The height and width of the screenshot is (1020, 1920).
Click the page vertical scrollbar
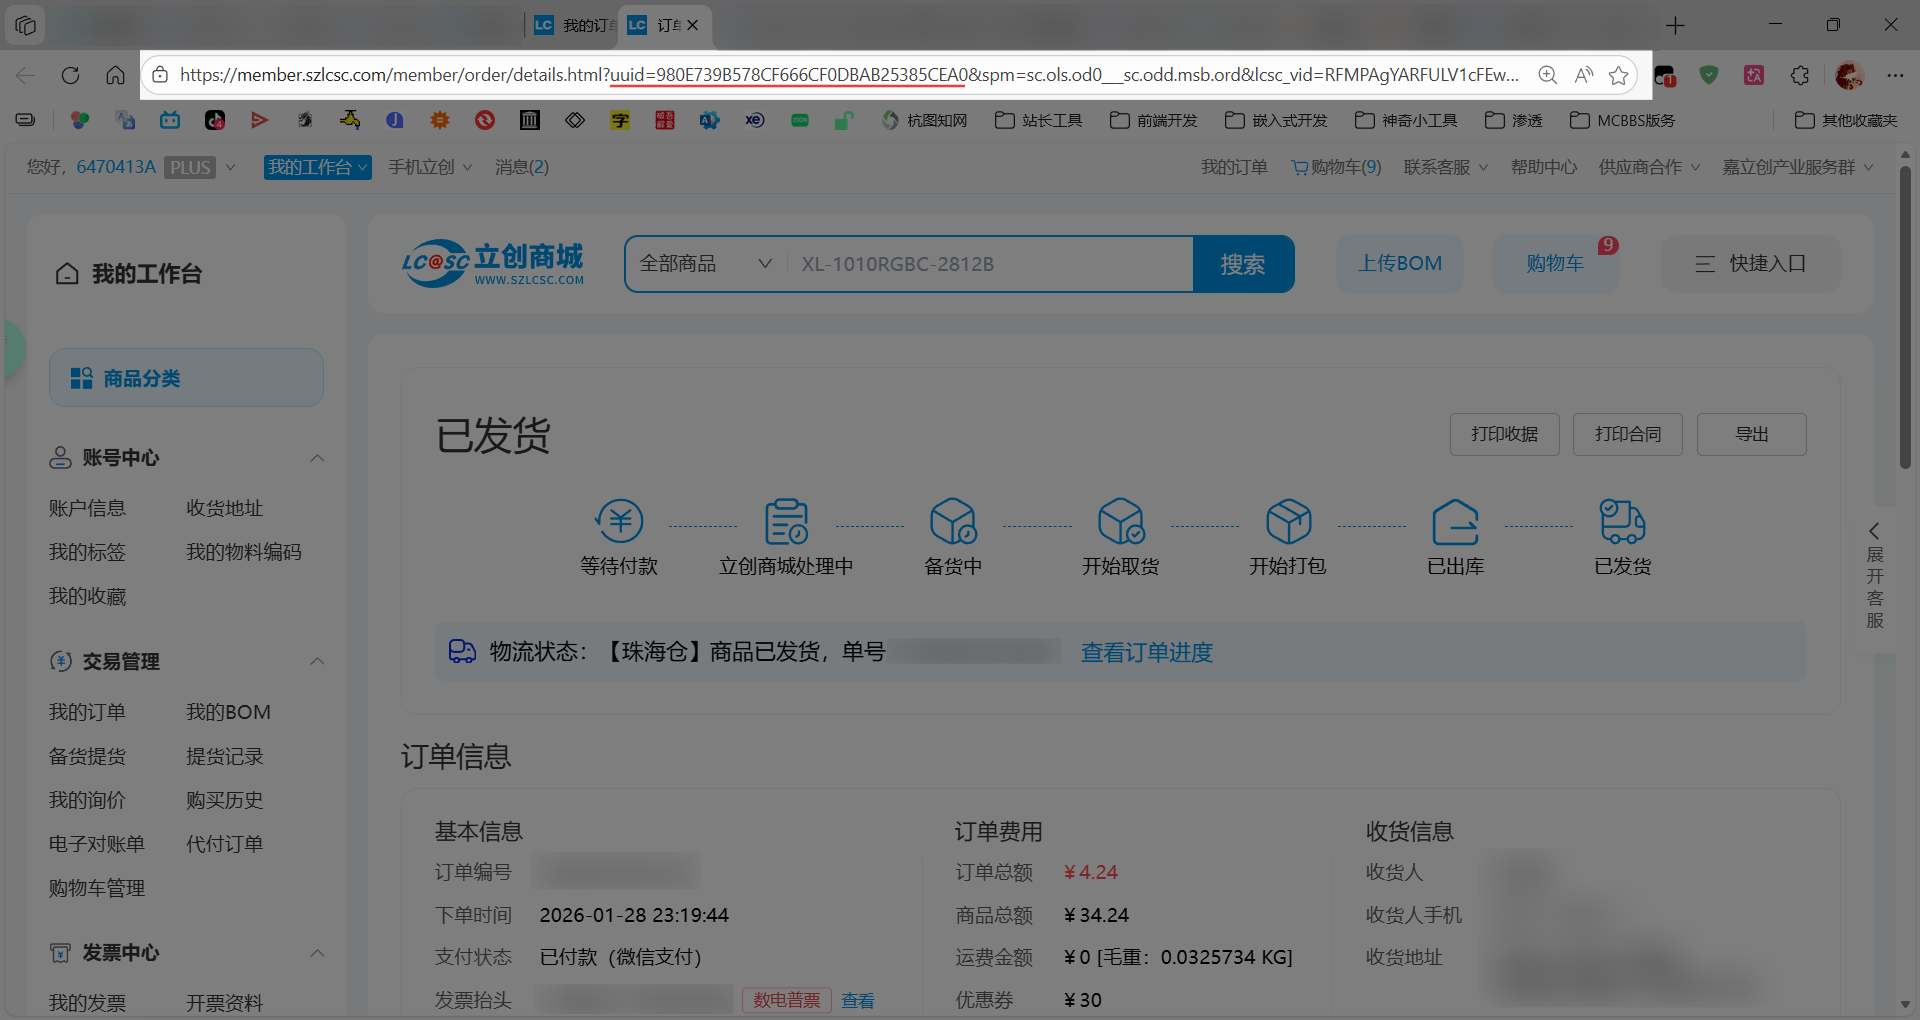pyautogui.click(x=1905, y=320)
